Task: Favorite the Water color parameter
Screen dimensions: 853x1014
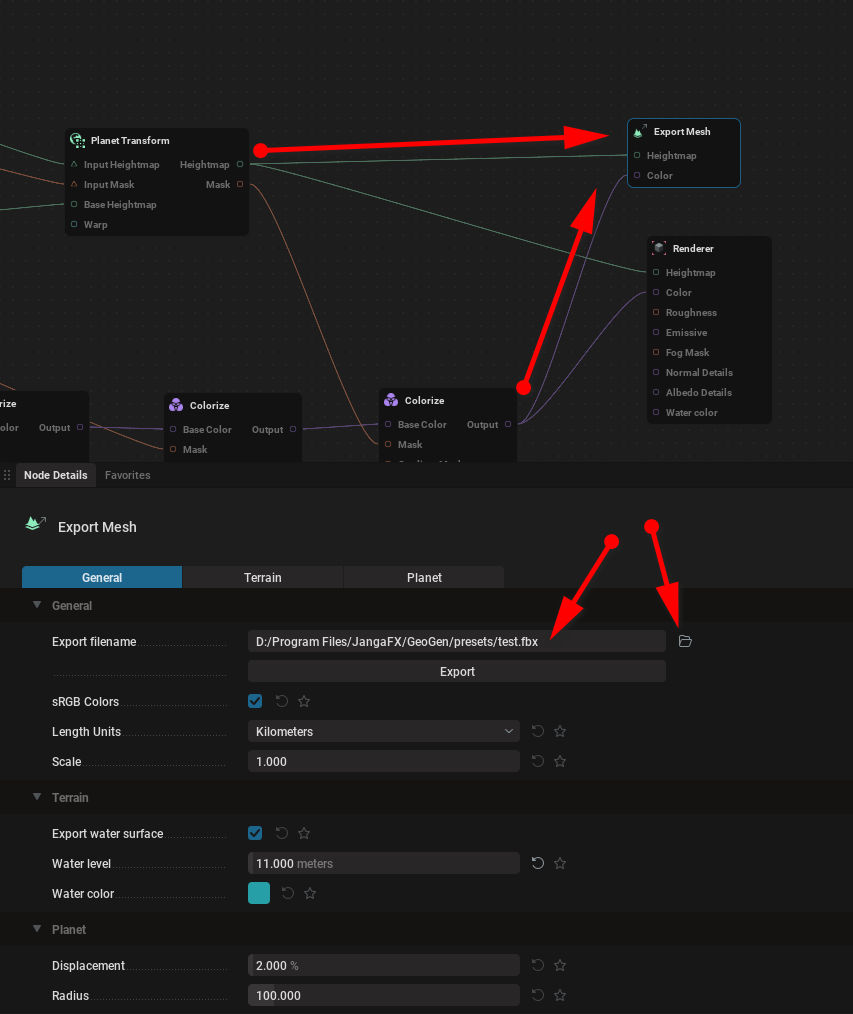Action: tap(310, 894)
